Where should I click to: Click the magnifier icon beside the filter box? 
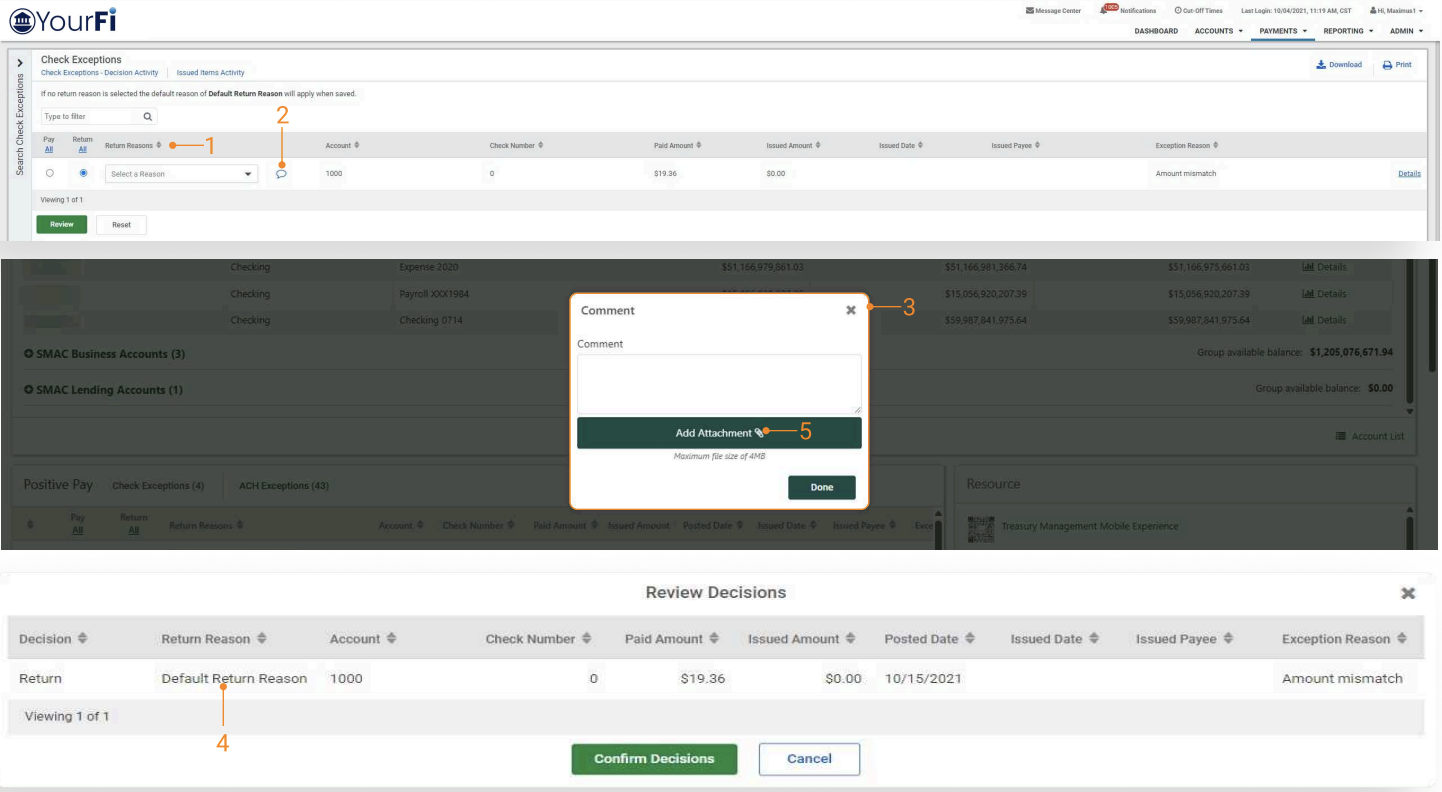tap(147, 117)
